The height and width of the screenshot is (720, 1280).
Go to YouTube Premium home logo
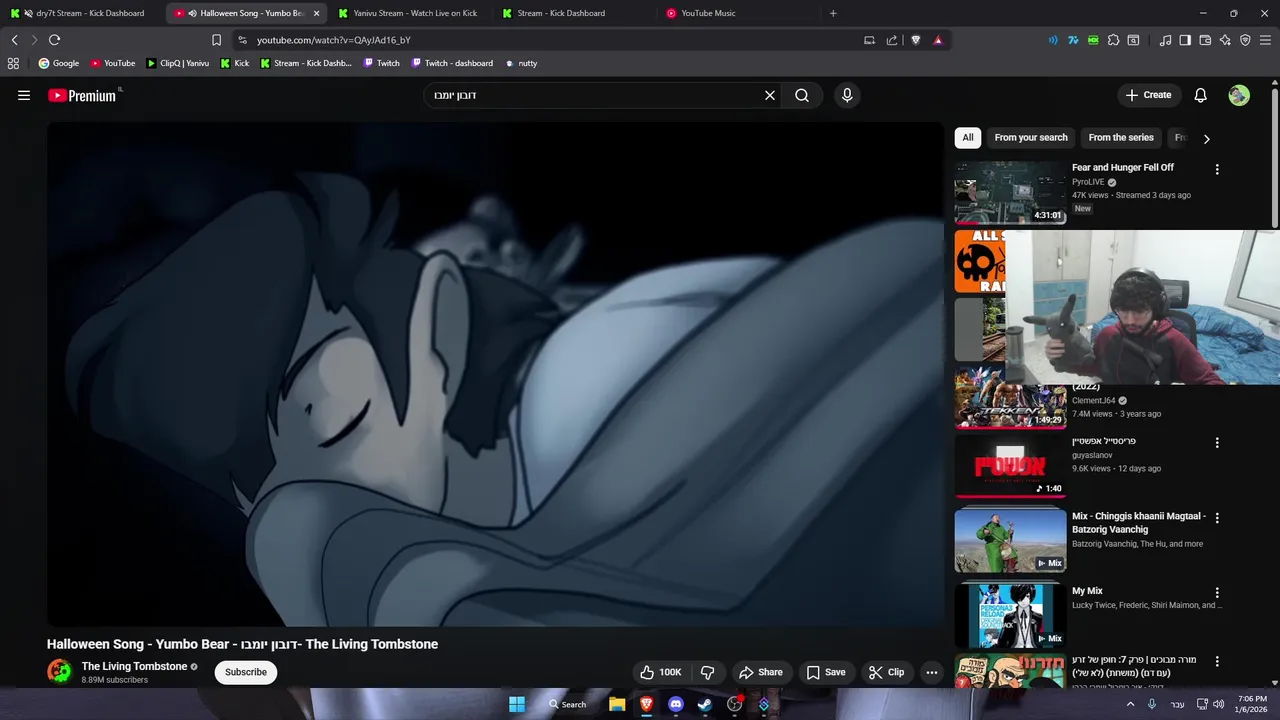(84, 95)
